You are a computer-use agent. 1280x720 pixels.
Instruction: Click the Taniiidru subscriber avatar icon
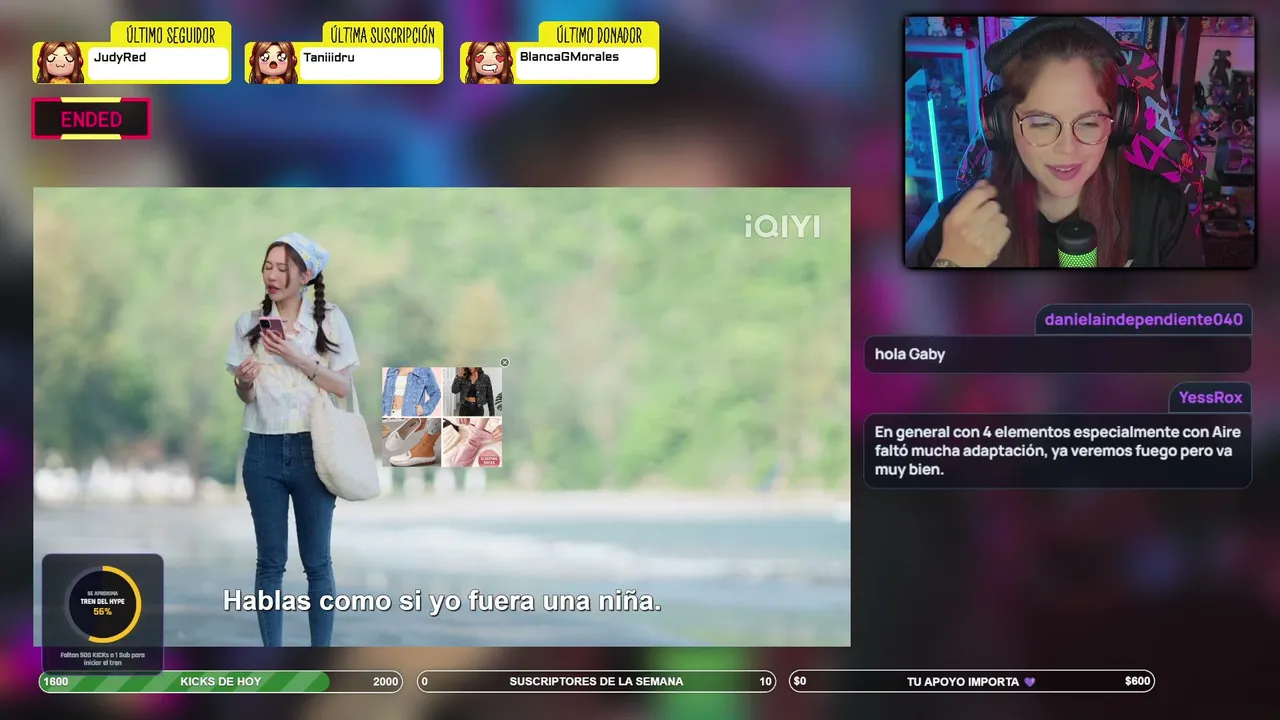pyautogui.click(x=272, y=62)
